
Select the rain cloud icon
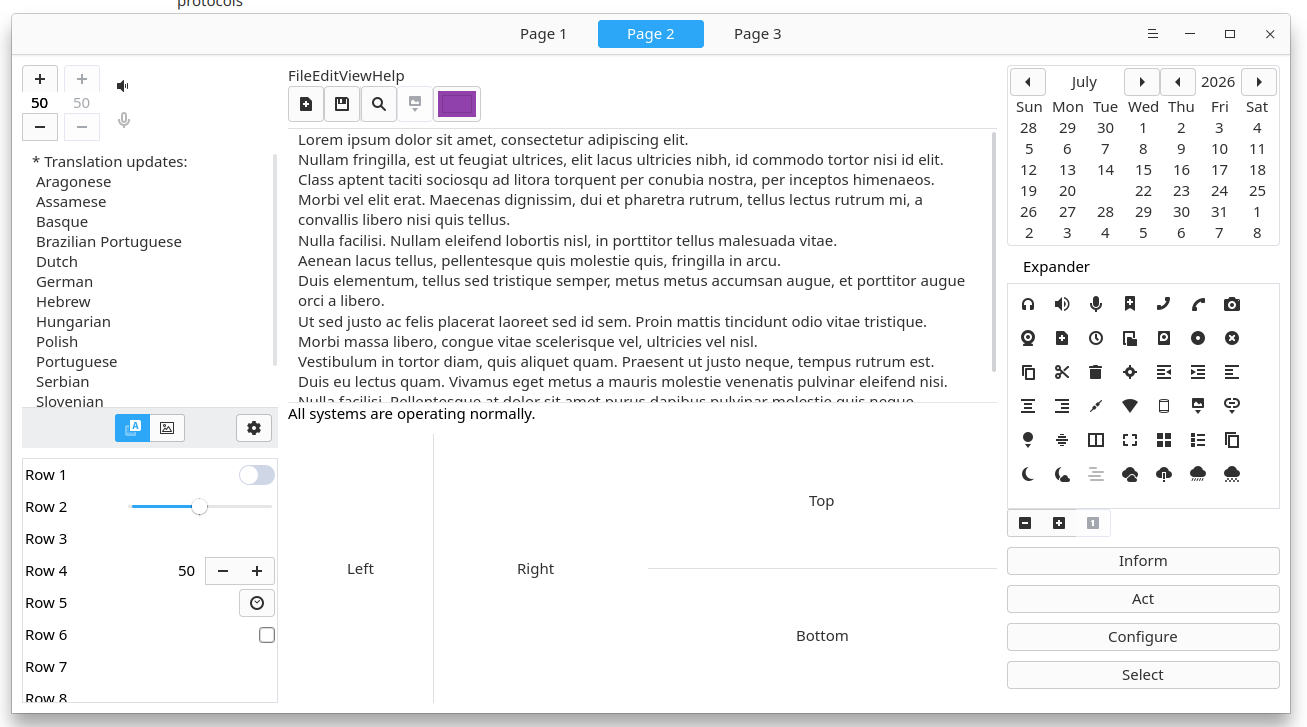click(x=1198, y=474)
